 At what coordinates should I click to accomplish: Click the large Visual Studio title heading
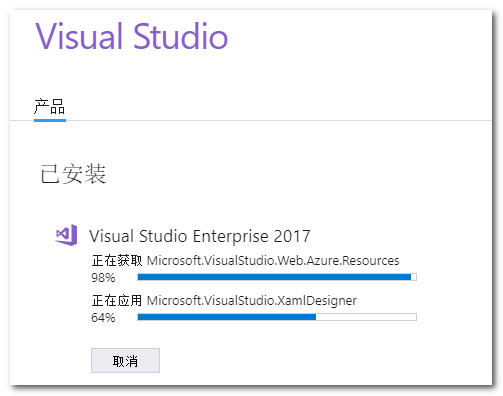(132, 36)
